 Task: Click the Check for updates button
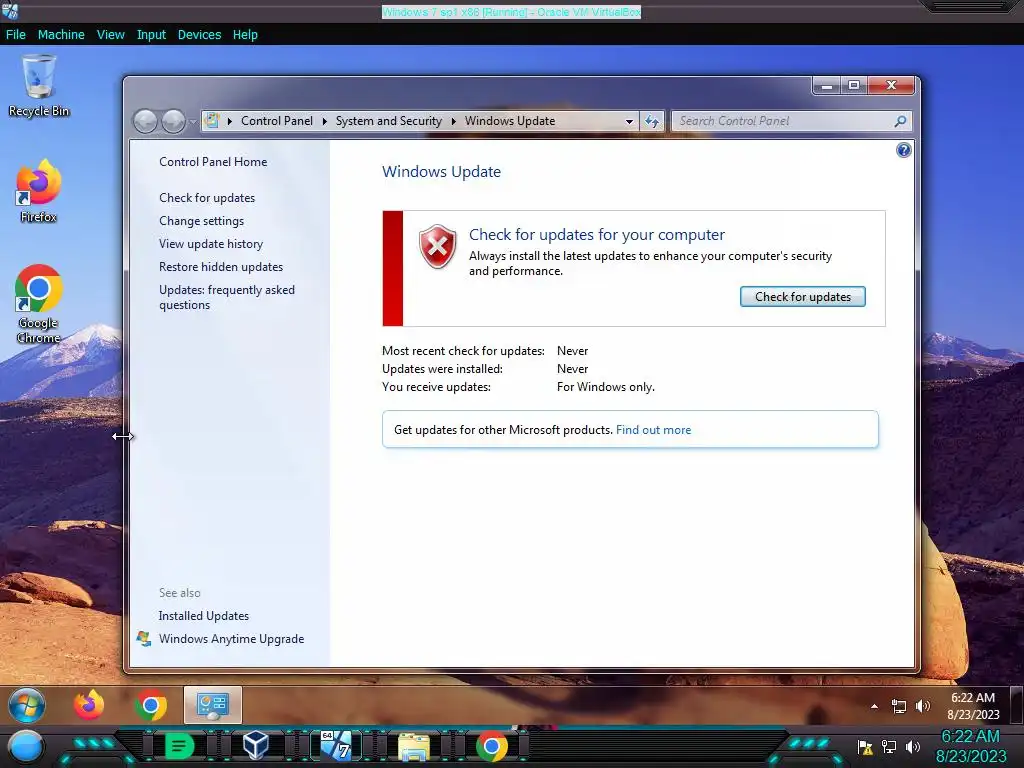pos(803,296)
